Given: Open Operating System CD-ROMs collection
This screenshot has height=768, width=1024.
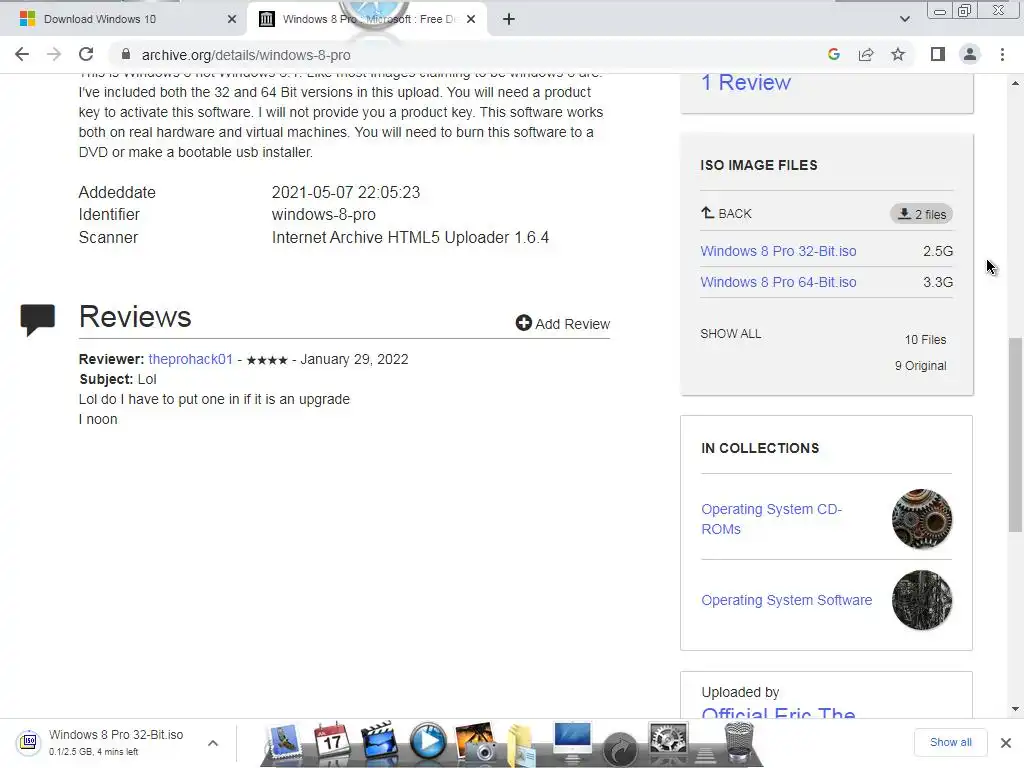Looking at the screenshot, I should pos(772,519).
